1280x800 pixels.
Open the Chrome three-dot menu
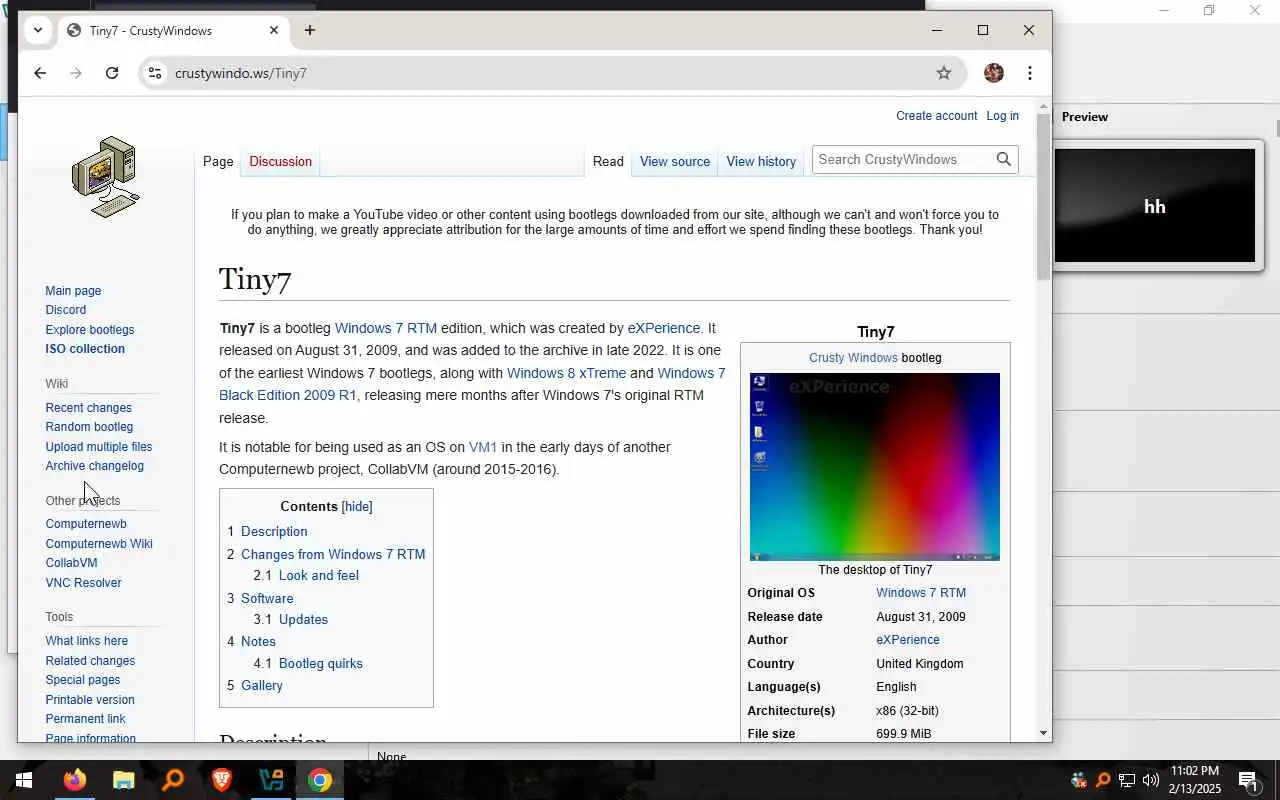(x=1029, y=73)
